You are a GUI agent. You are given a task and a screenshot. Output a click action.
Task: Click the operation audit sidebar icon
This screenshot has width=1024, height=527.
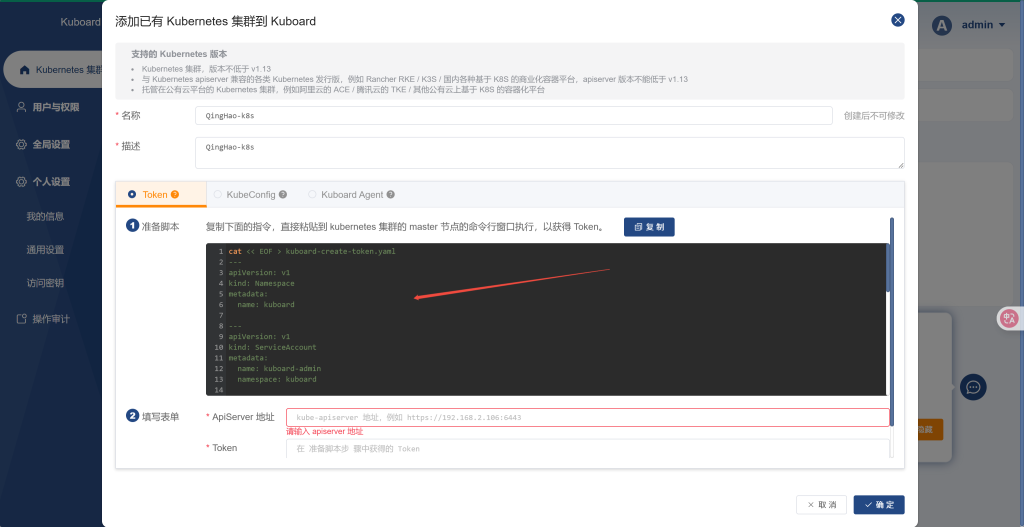[21, 319]
